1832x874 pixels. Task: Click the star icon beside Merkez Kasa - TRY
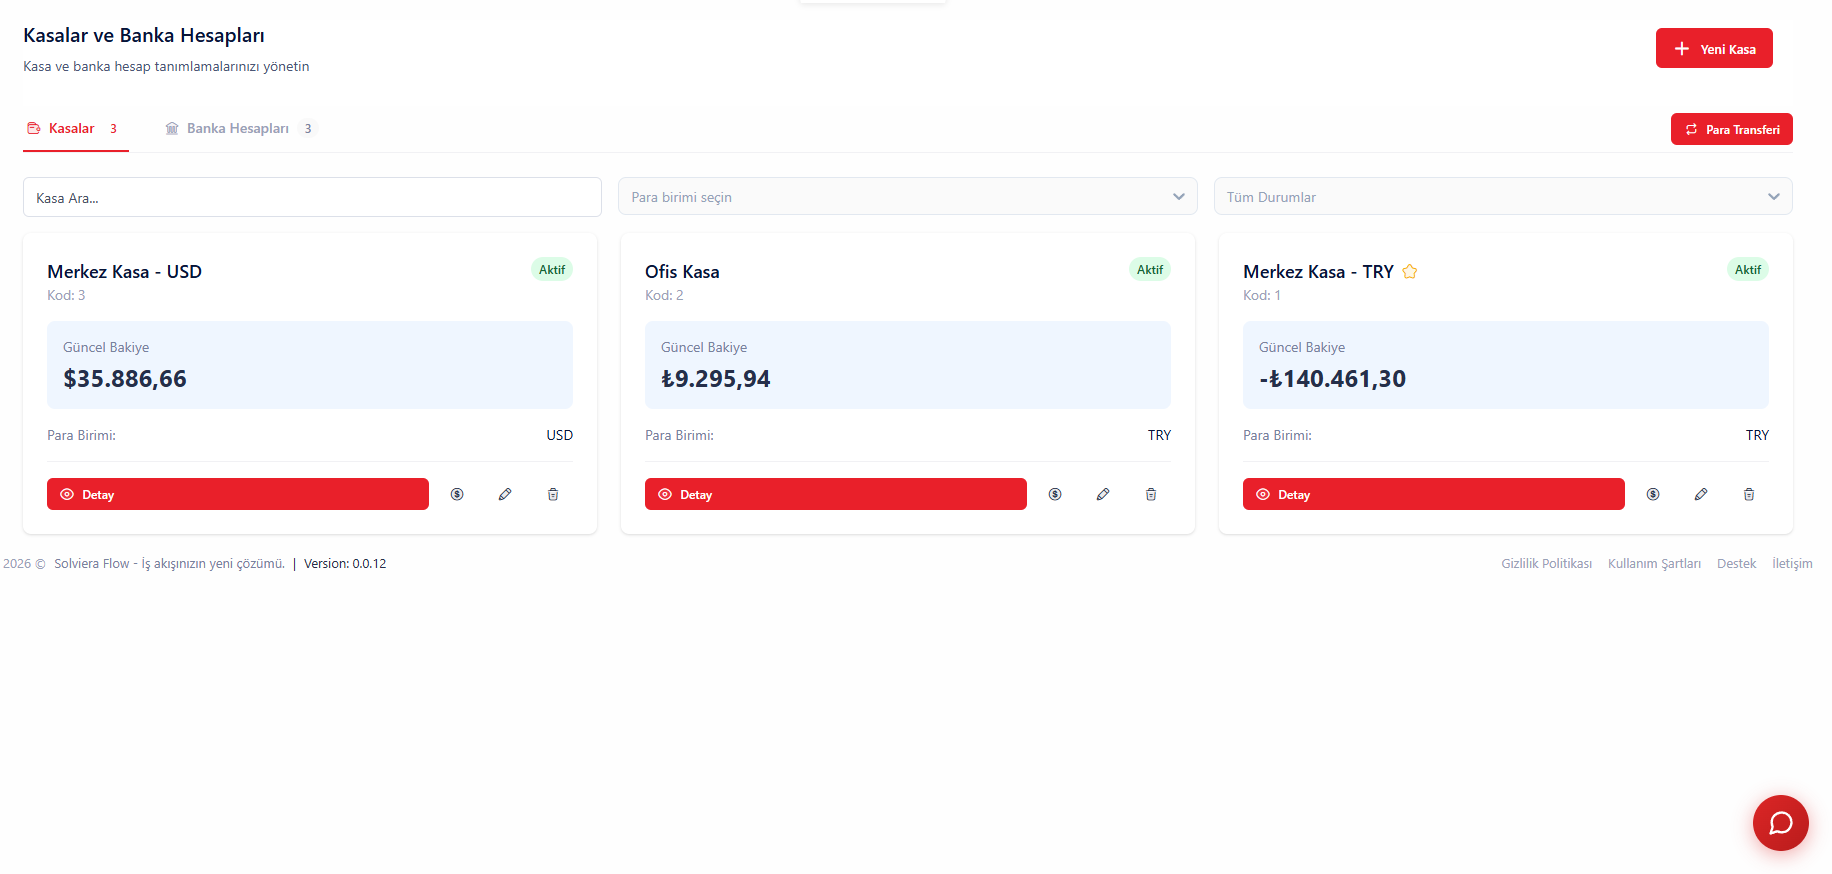pos(1410,272)
